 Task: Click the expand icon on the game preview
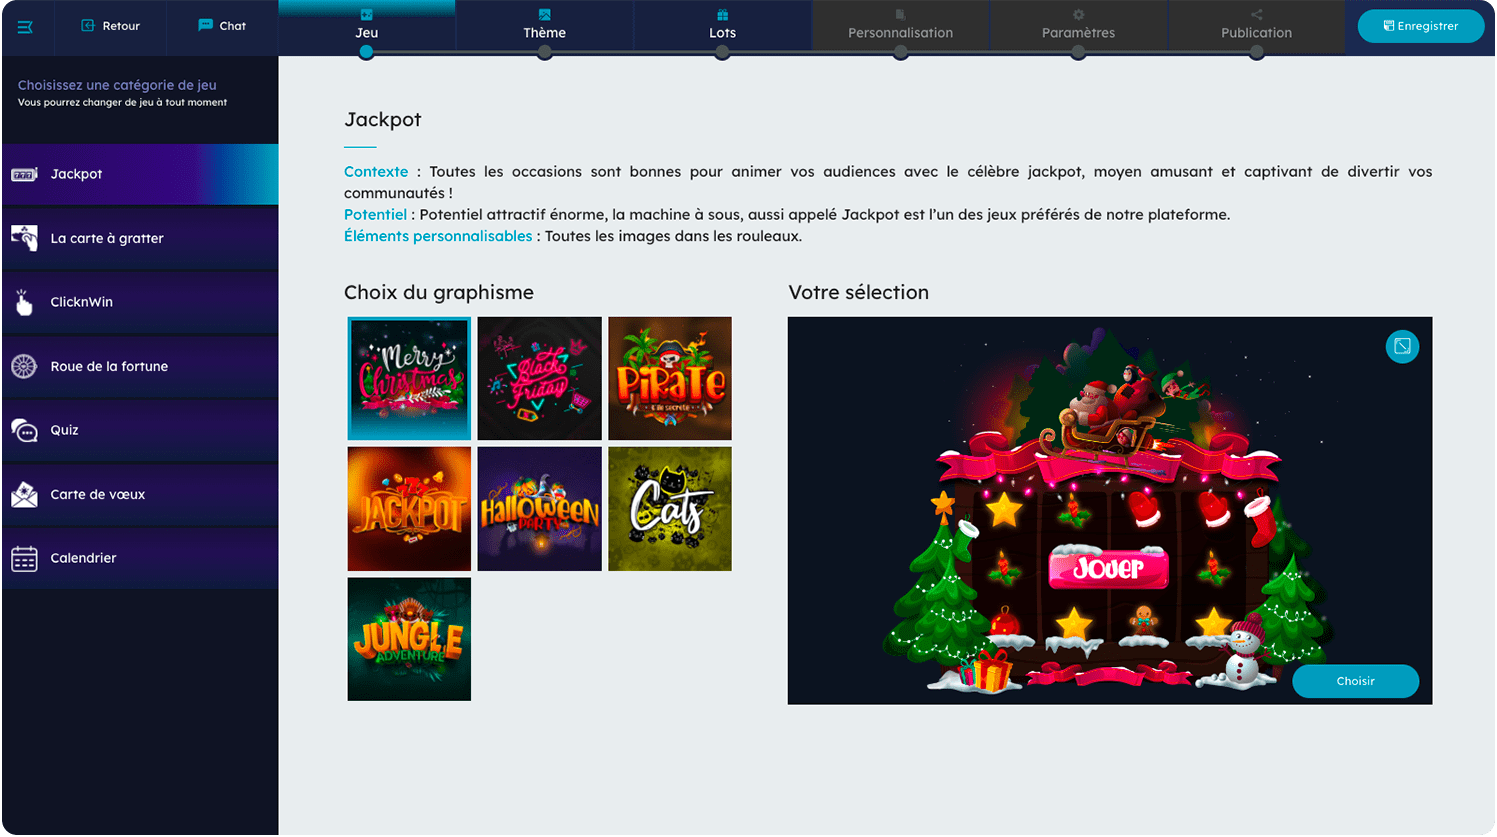(1402, 346)
